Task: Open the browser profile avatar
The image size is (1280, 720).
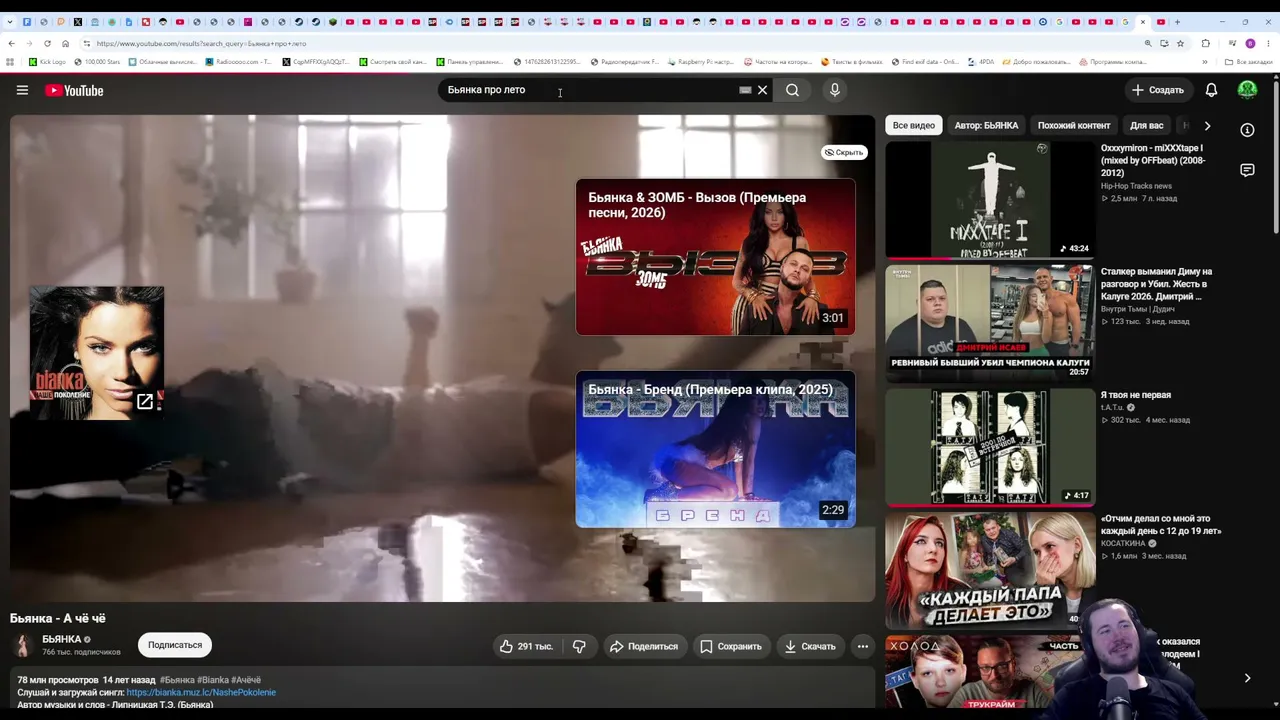Action: 1250,43
